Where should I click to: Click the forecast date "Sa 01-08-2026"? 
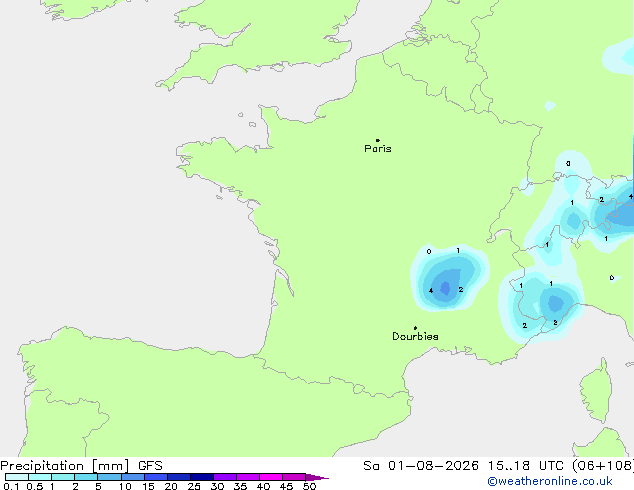point(421,466)
